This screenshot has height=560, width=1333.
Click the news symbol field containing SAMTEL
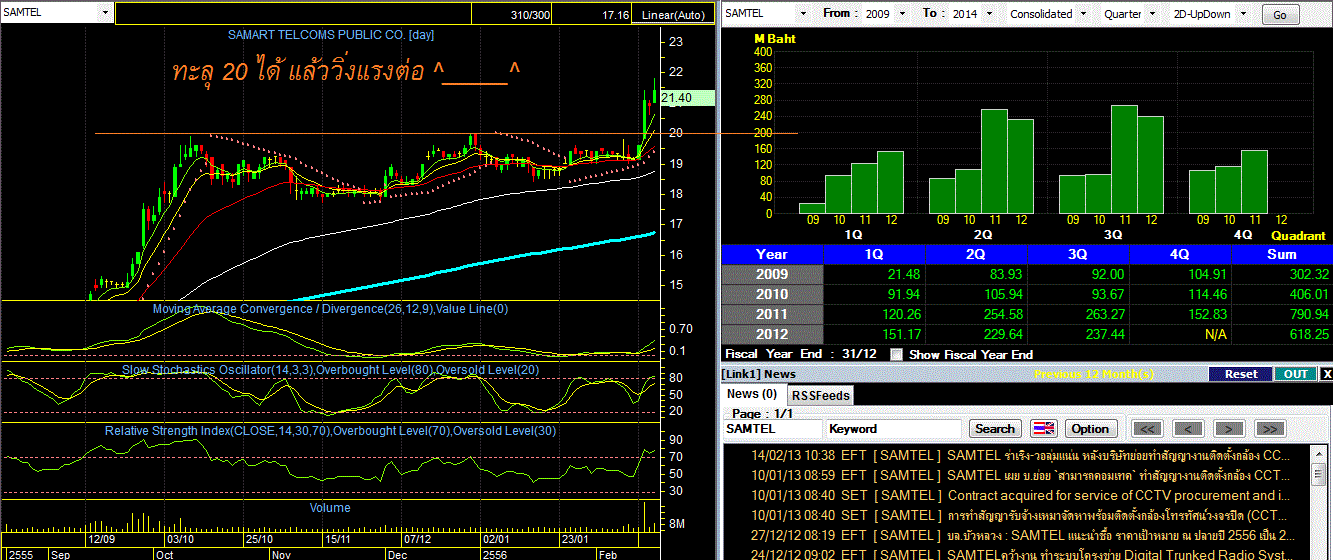point(774,429)
